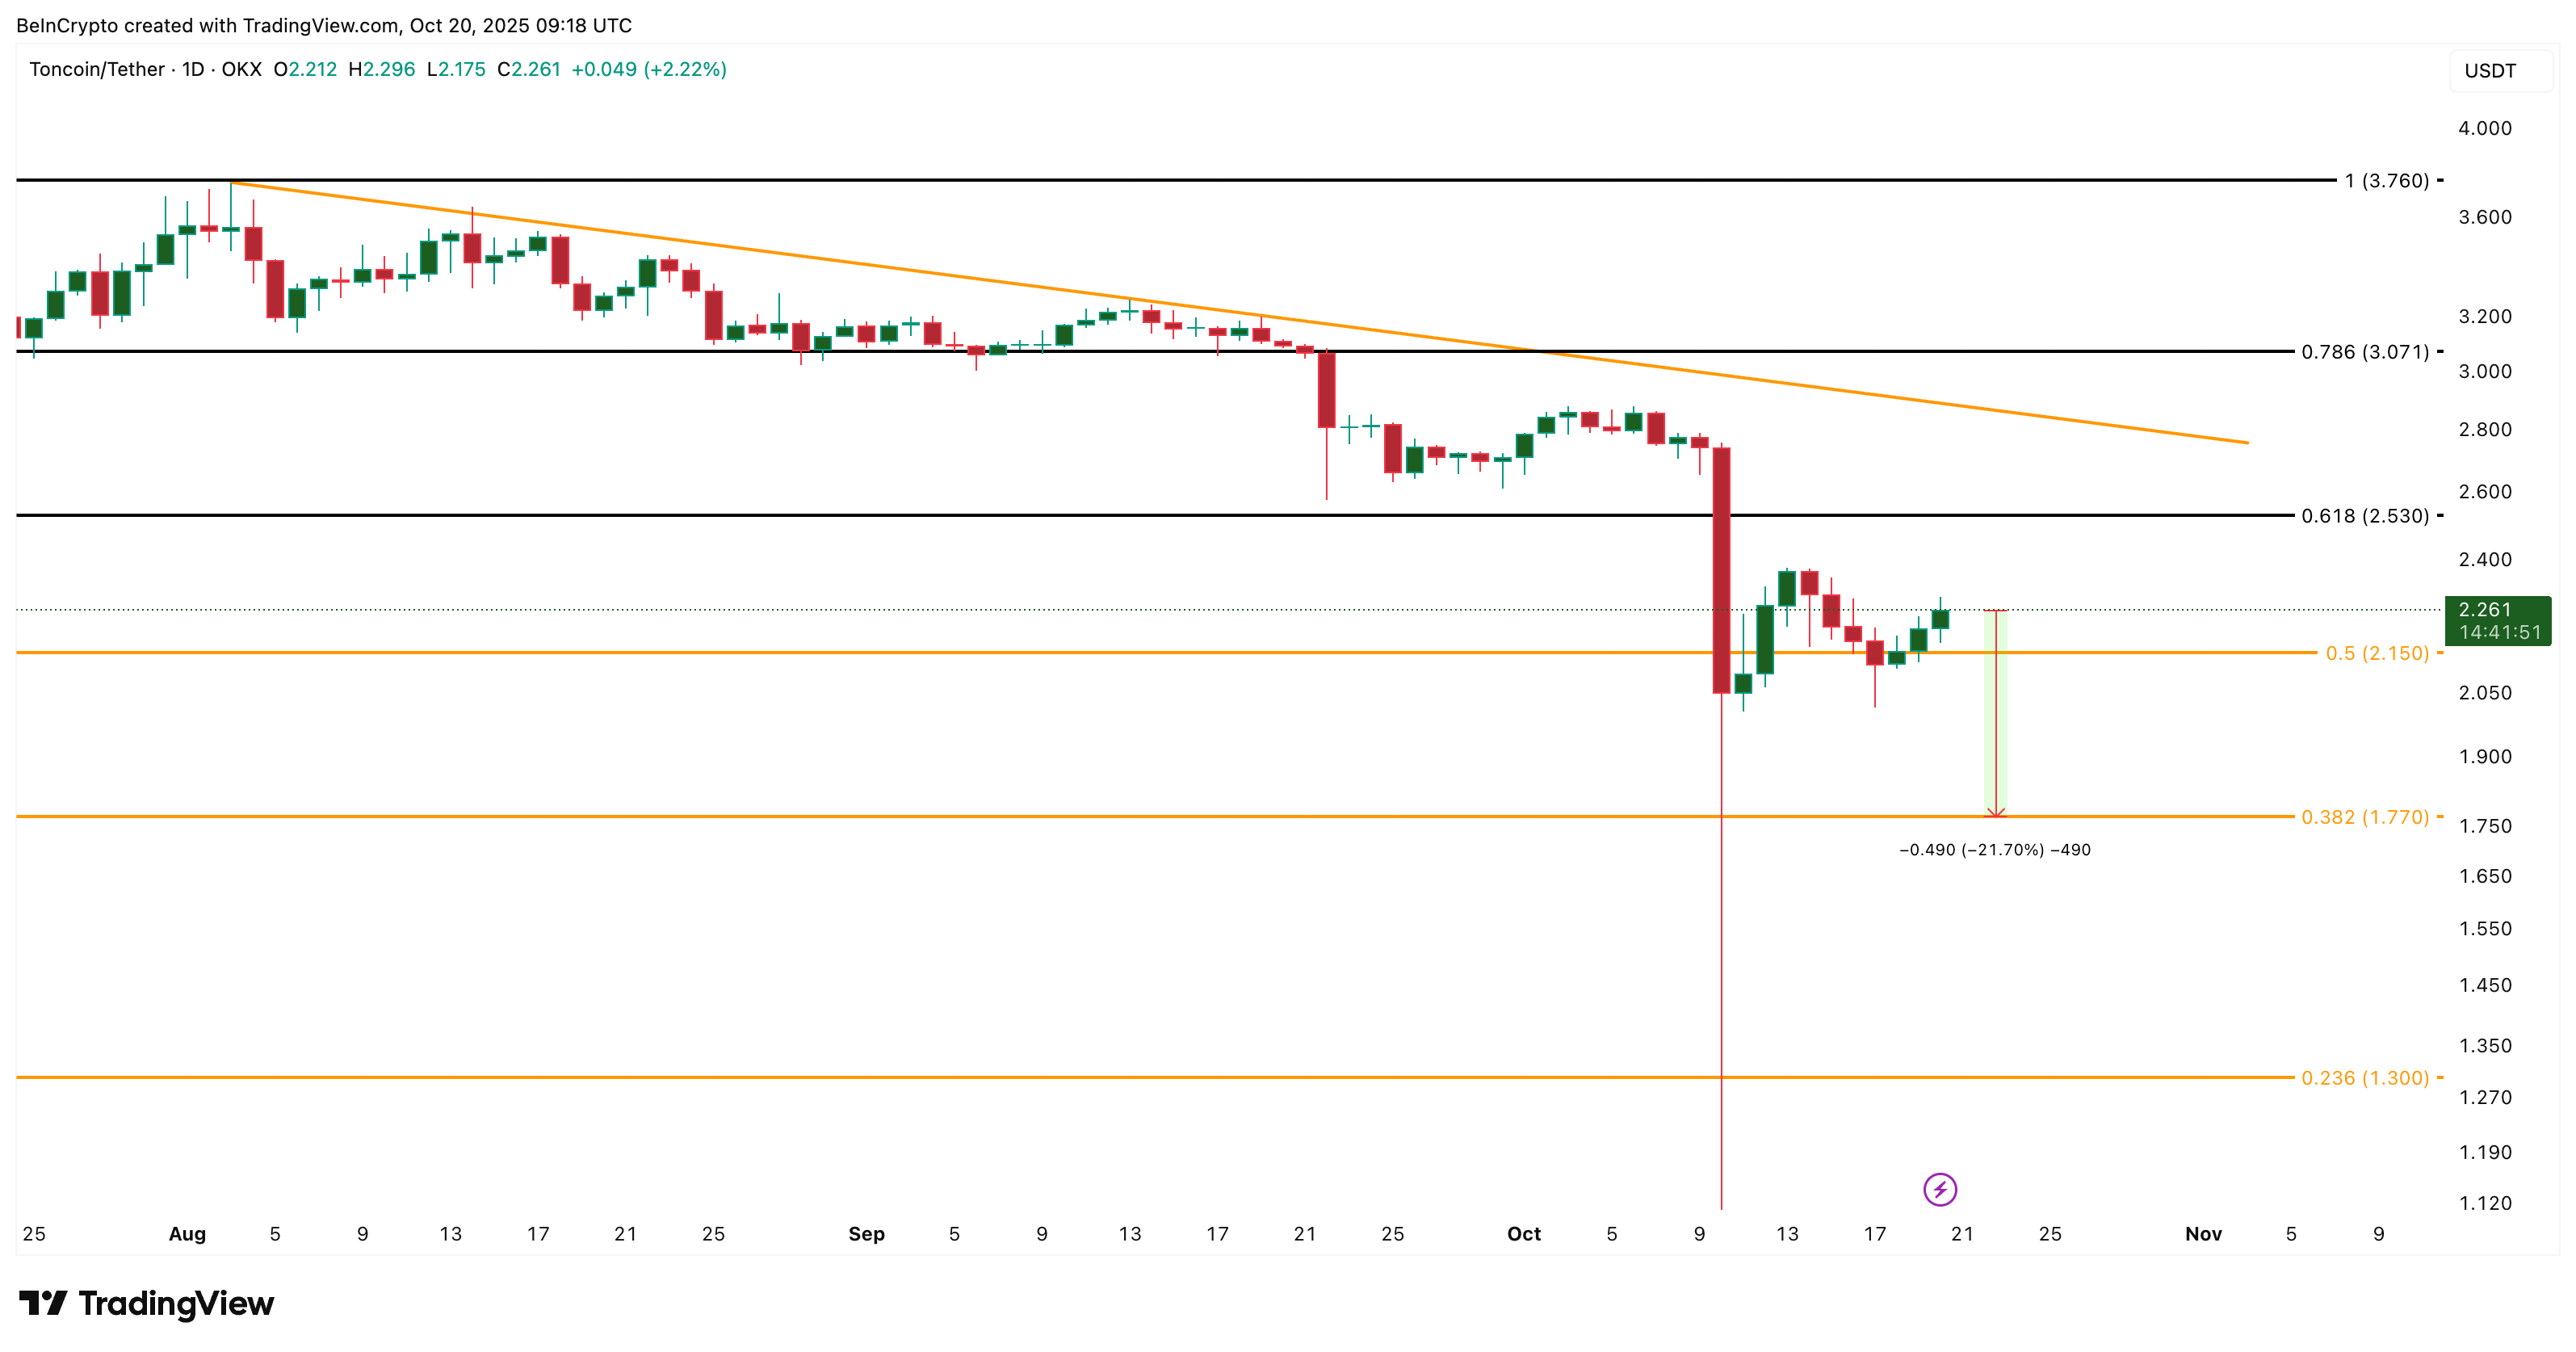Click the Nov label on the time axis
Image resolution: width=2576 pixels, height=1352 pixels.
pyautogui.click(x=2203, y=1234)
